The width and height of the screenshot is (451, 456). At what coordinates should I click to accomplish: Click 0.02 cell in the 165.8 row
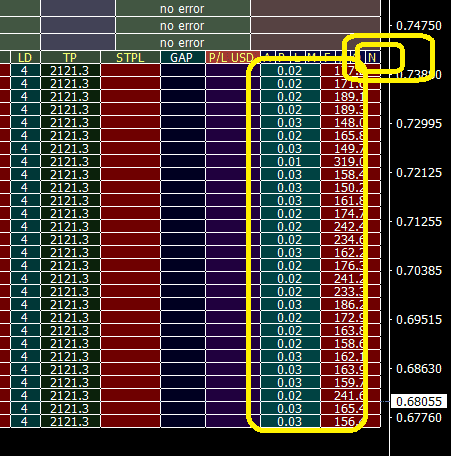(x=290, y=136)
